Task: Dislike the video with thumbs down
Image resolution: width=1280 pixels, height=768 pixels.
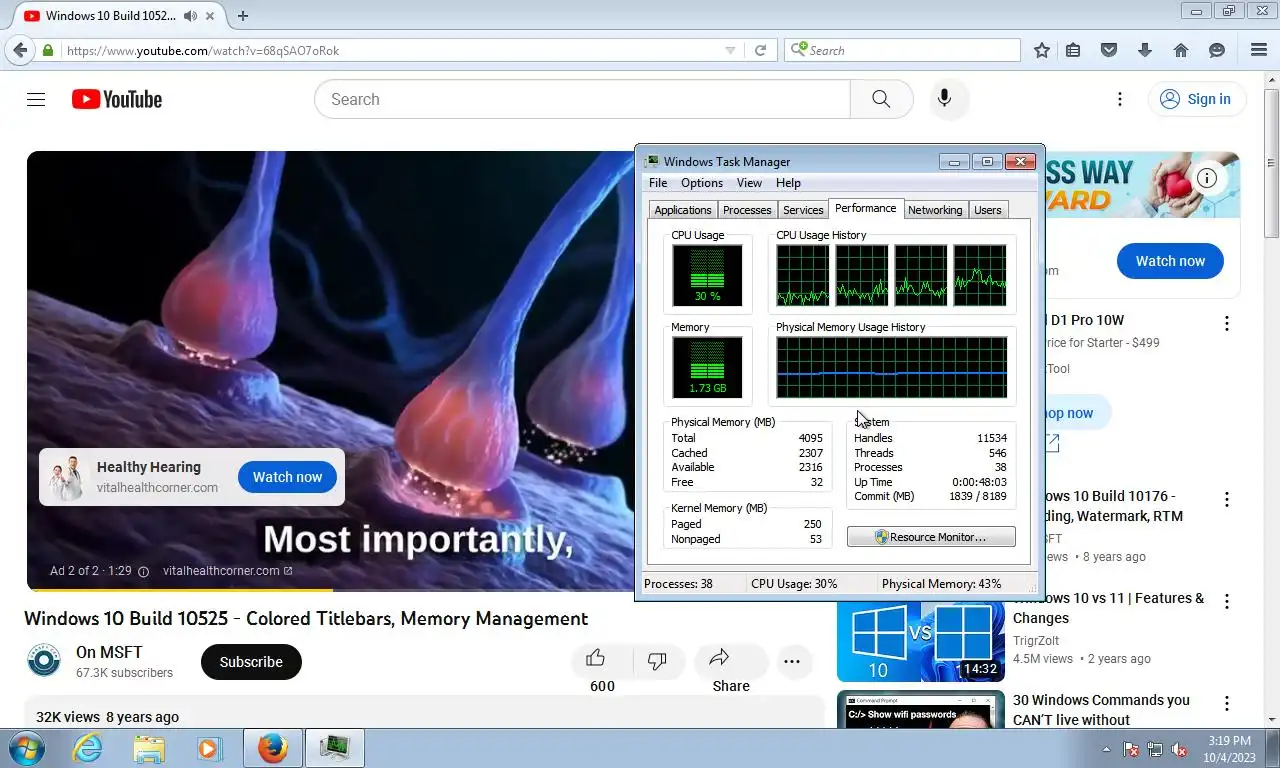Action: [657, 661]
